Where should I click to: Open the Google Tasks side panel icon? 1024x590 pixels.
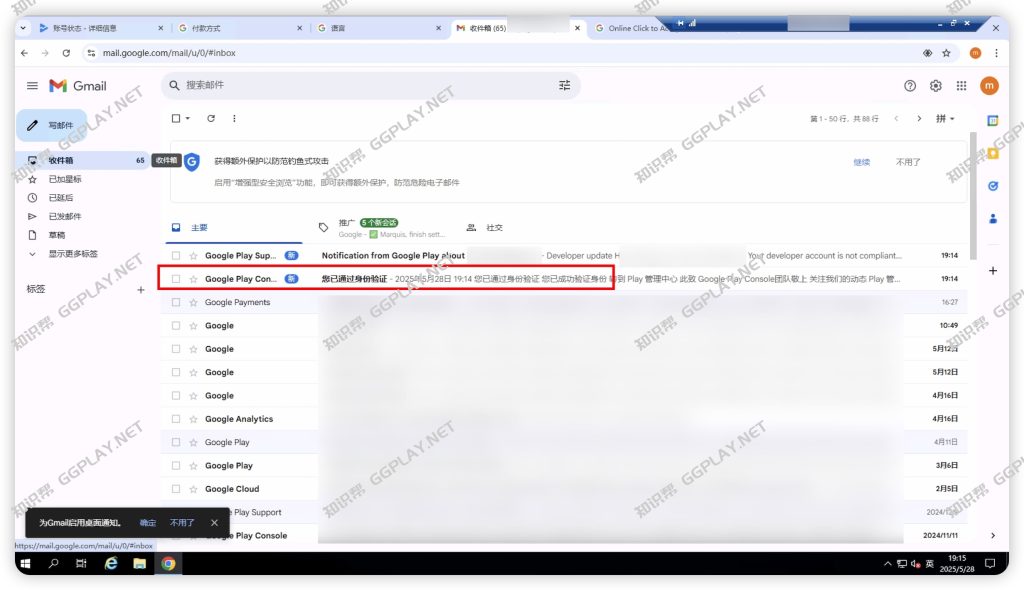993,186
